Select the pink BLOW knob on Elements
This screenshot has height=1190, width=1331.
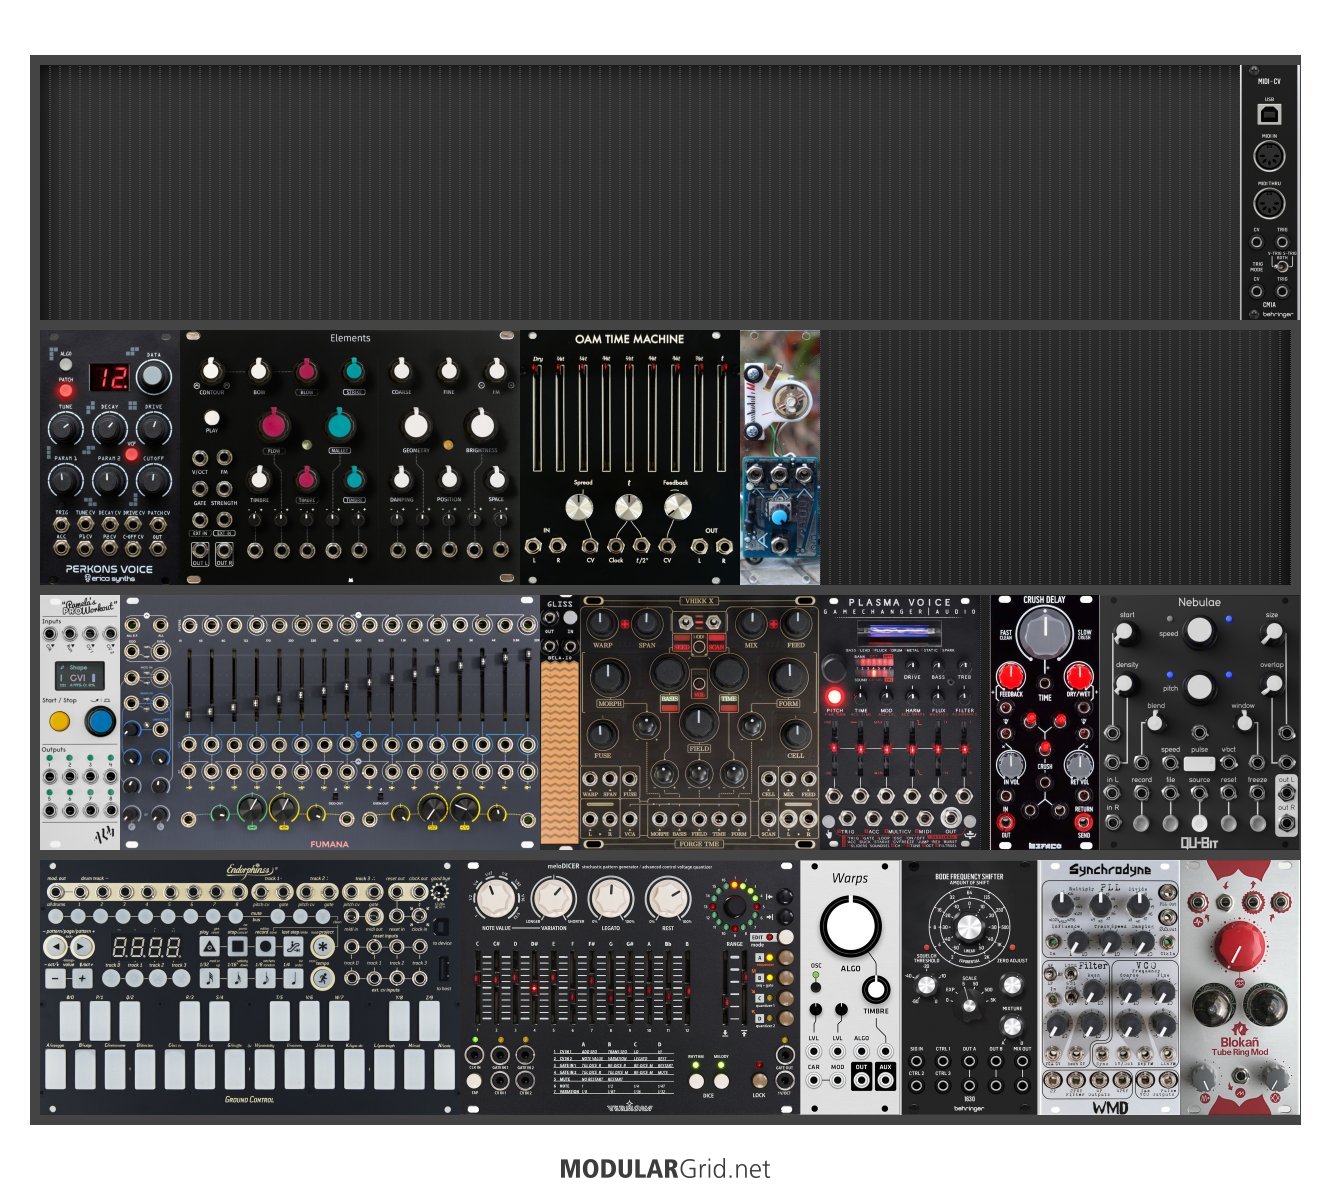tap(306, 372)
